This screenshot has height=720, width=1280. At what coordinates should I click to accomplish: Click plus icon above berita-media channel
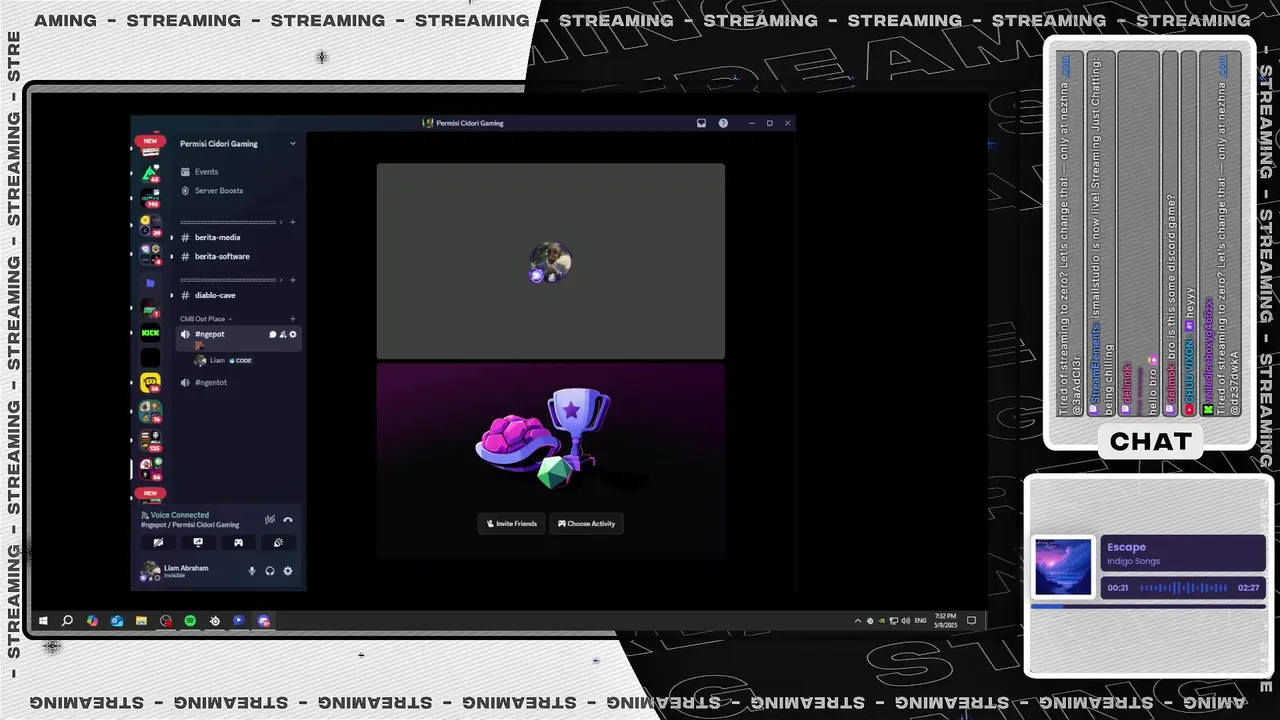[292, 222]
